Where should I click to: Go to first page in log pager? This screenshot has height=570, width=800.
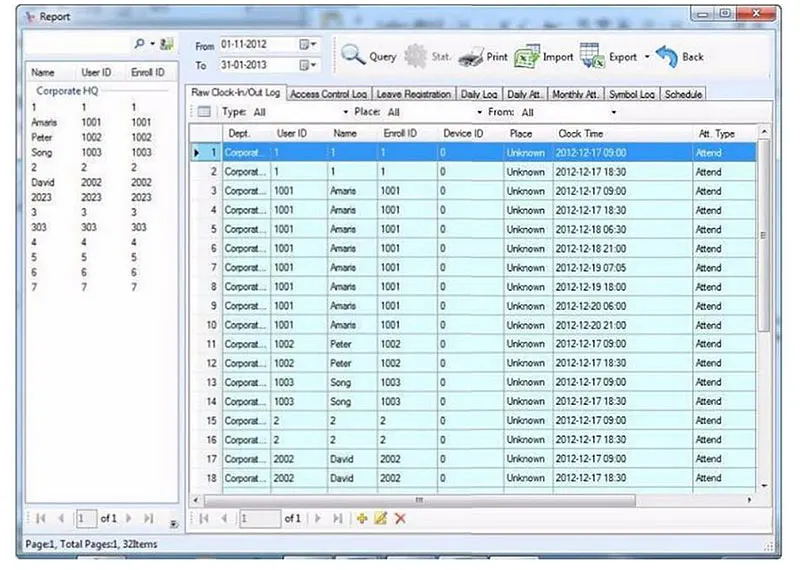click(204, 518)
